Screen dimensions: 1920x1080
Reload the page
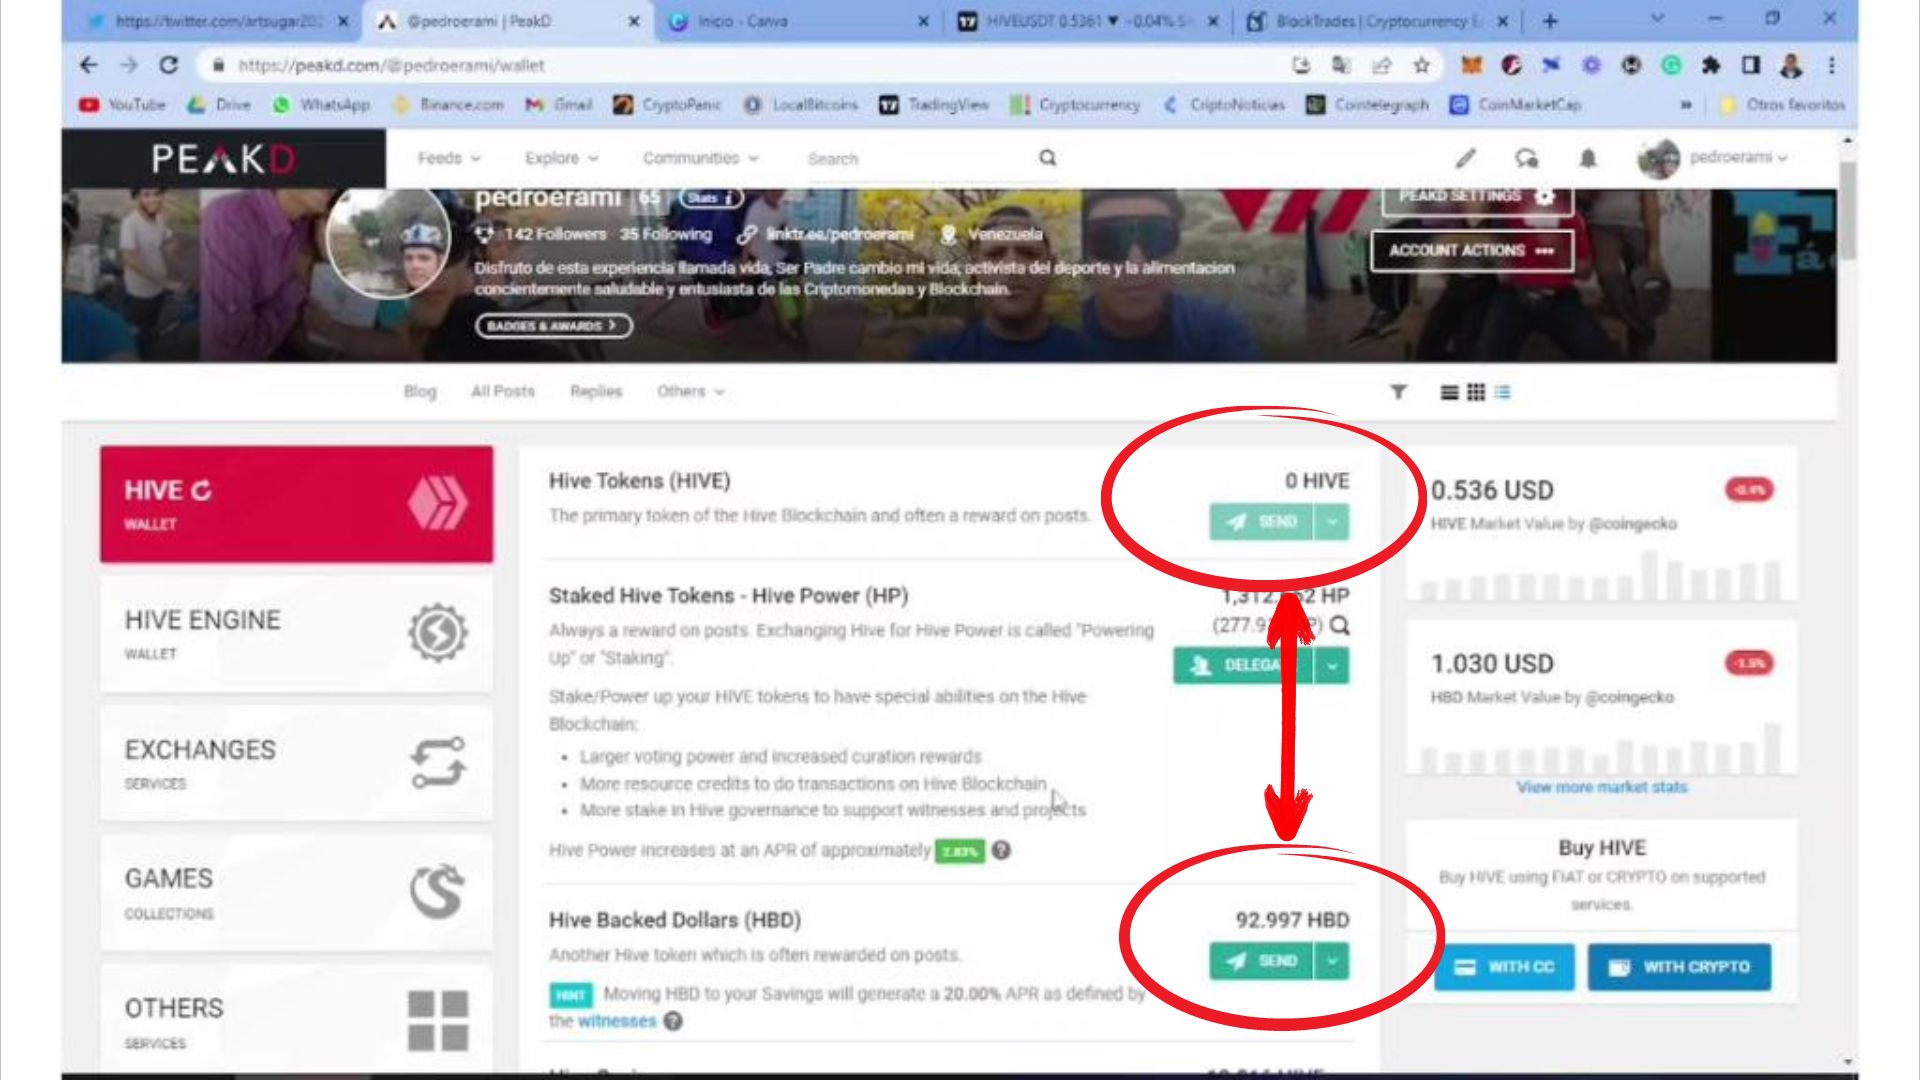tap(168, 65)
